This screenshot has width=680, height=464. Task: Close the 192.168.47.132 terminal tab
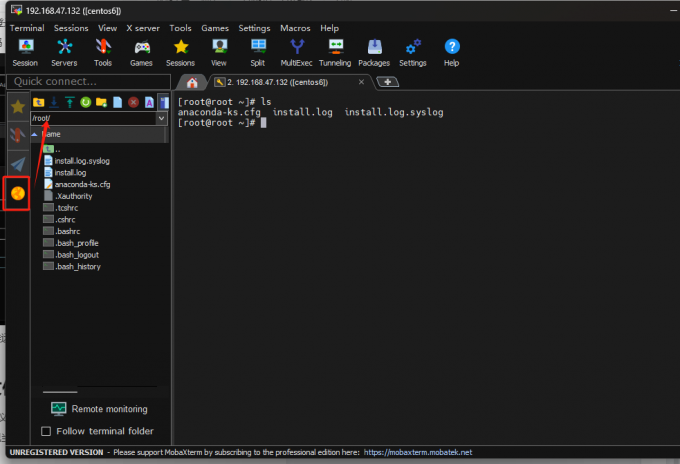coord(361,82)
